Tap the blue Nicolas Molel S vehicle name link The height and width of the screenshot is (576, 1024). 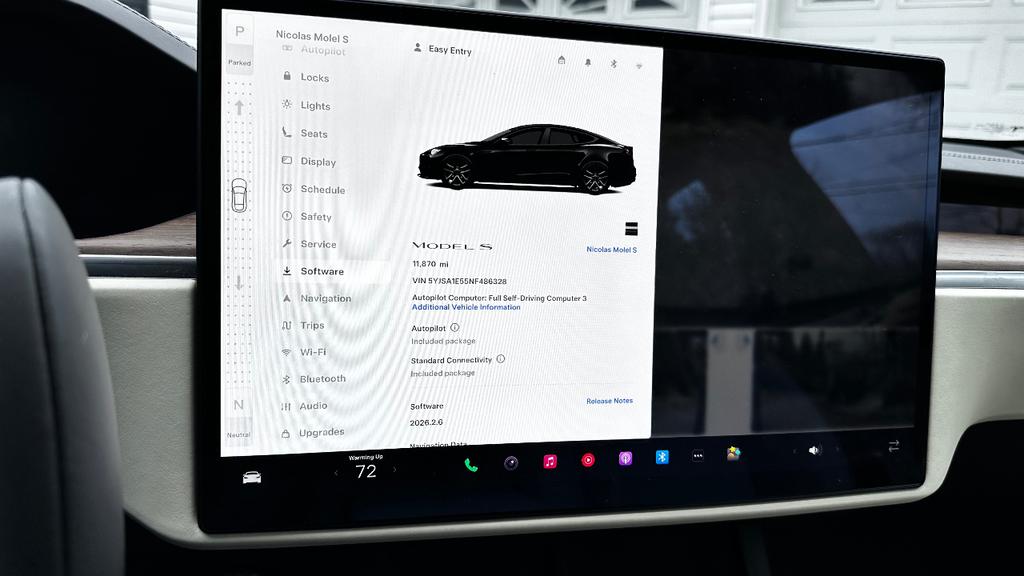[x=611, y=249]
